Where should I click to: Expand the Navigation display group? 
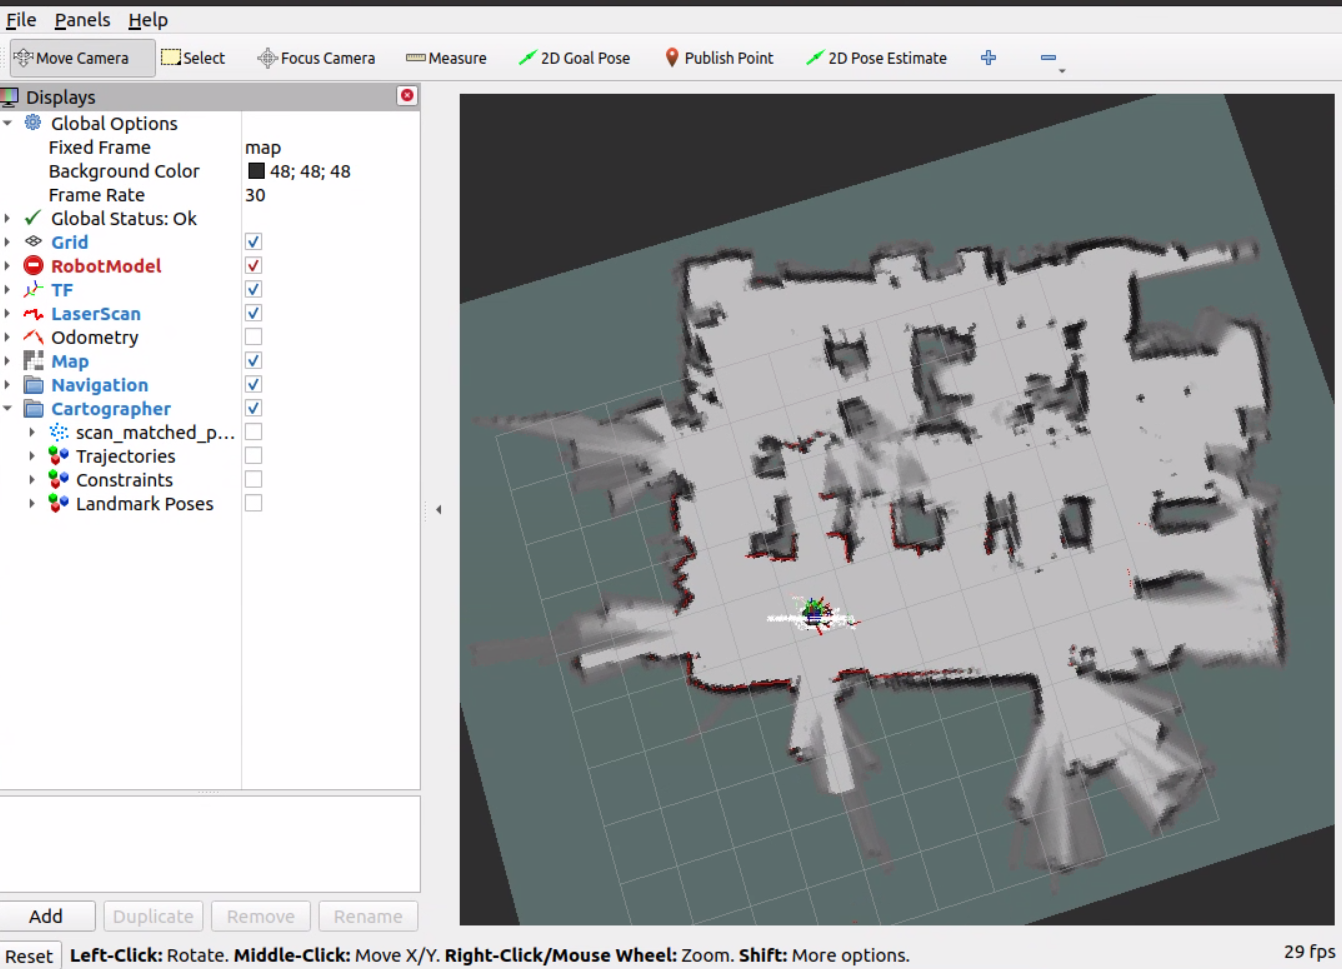point(9,384)
